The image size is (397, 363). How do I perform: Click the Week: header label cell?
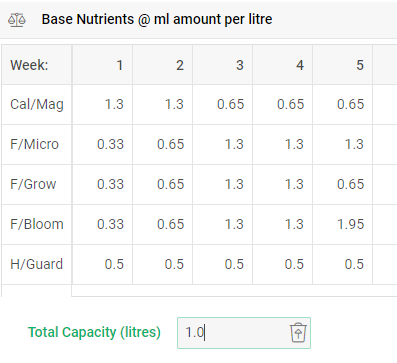click(37, 65)
